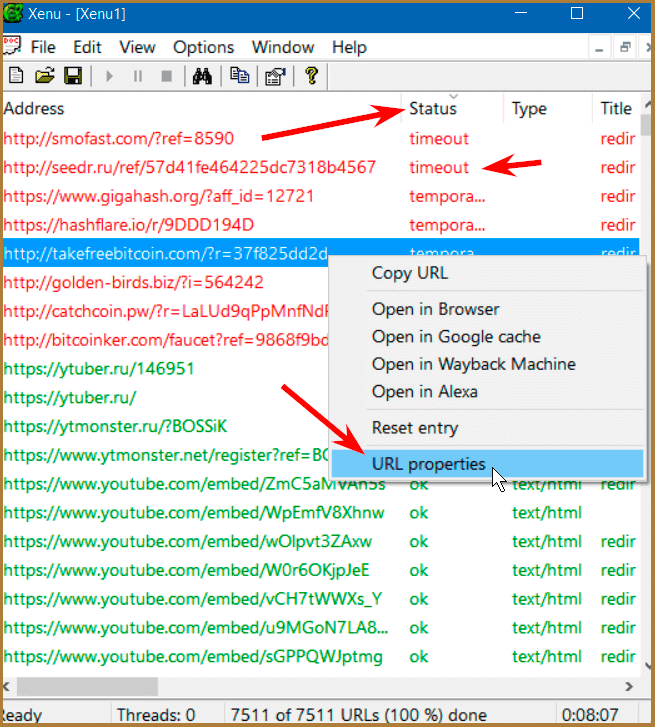Click URL properties in context menu
This screenshot has width=655, height=727.
(x=487, y=464)
